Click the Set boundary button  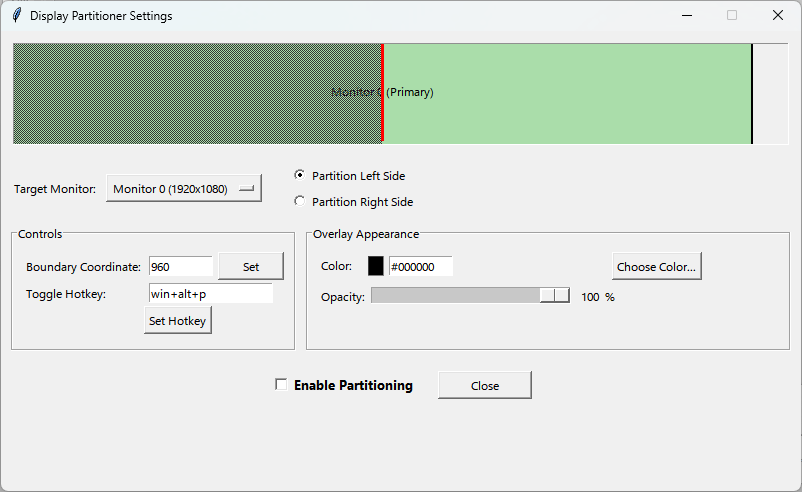tap(251, 266)
